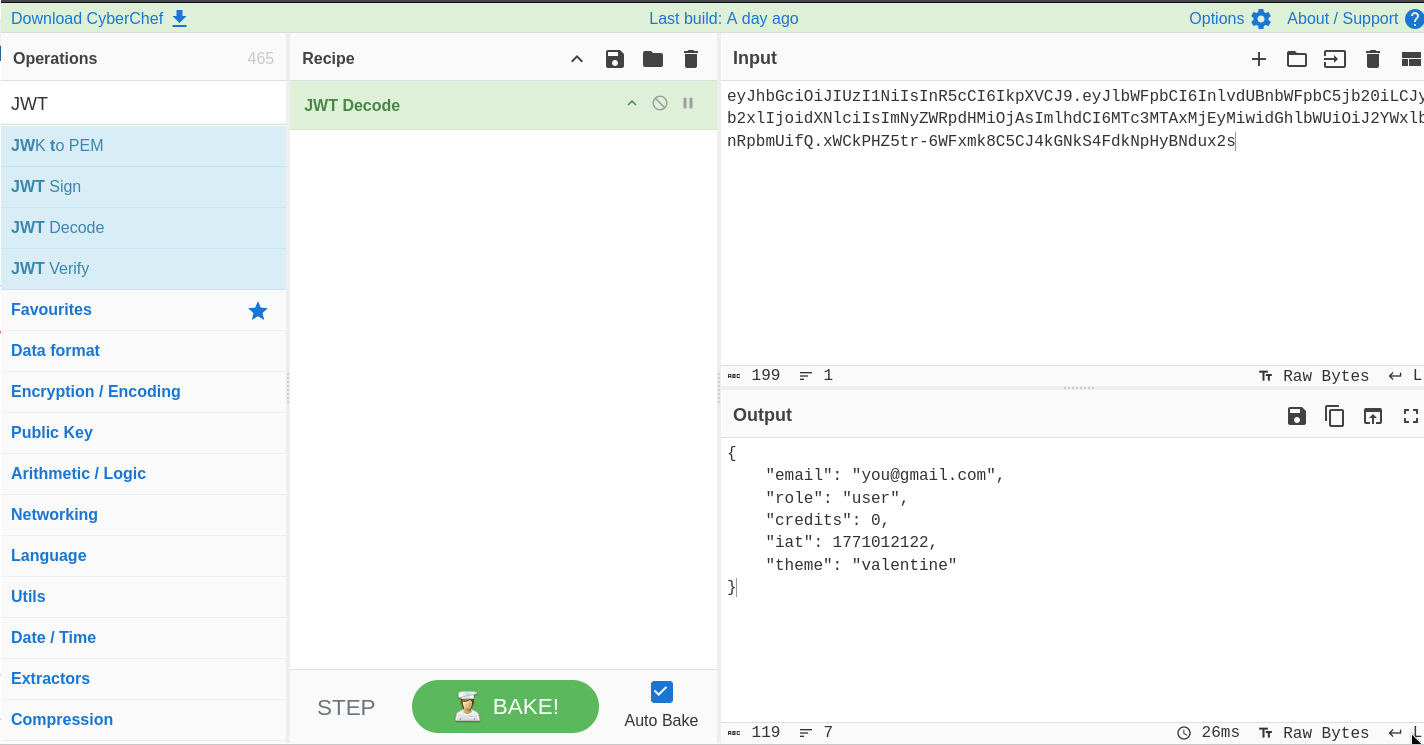Image resolution: width=1424 pixels, height=745 pixels.
Task: Add a new input tab
Action: click(x=1259, y=59)
